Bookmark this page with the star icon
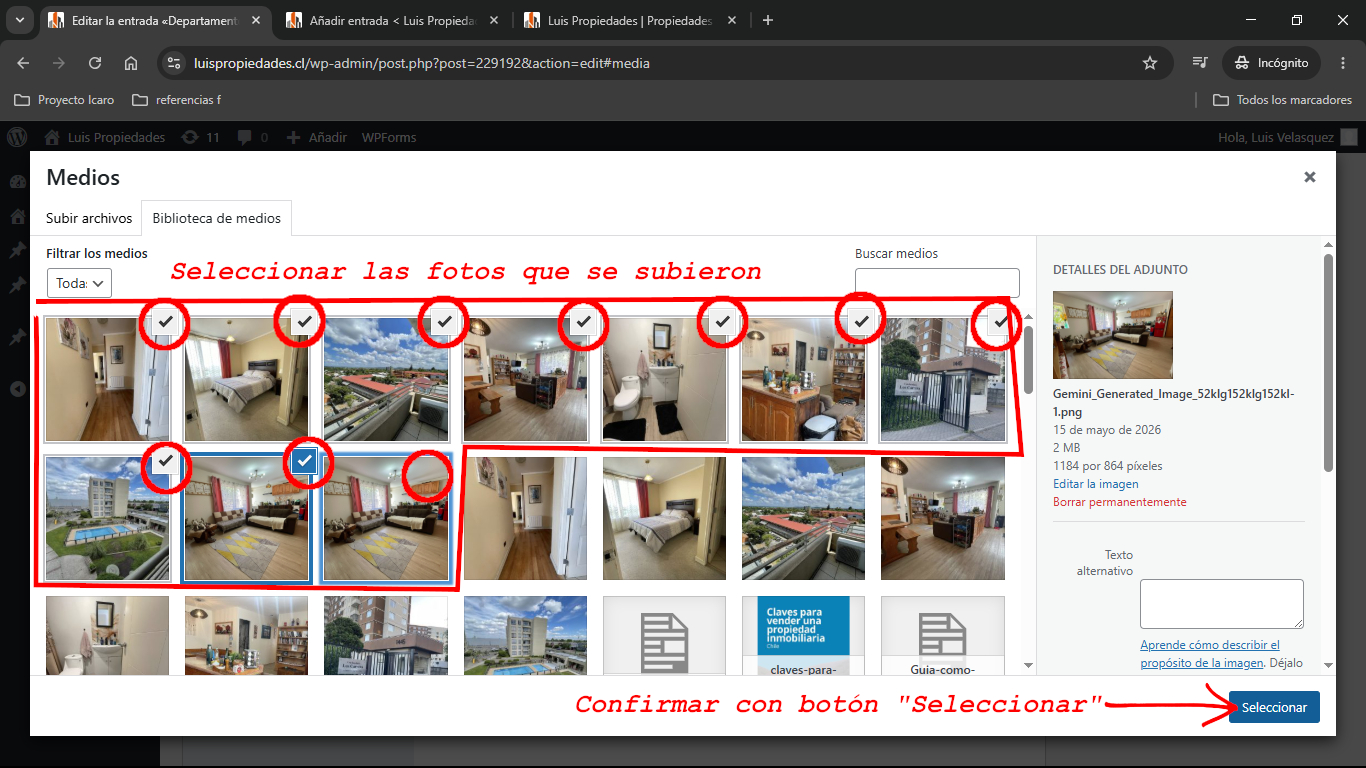The height and width of the screenshot is (768, 1366). (1150, 63)
